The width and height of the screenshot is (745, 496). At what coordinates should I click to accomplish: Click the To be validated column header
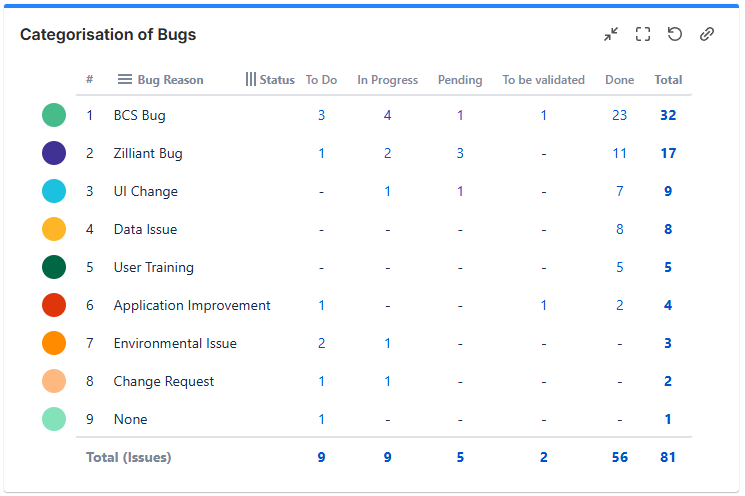coord(543,80)
